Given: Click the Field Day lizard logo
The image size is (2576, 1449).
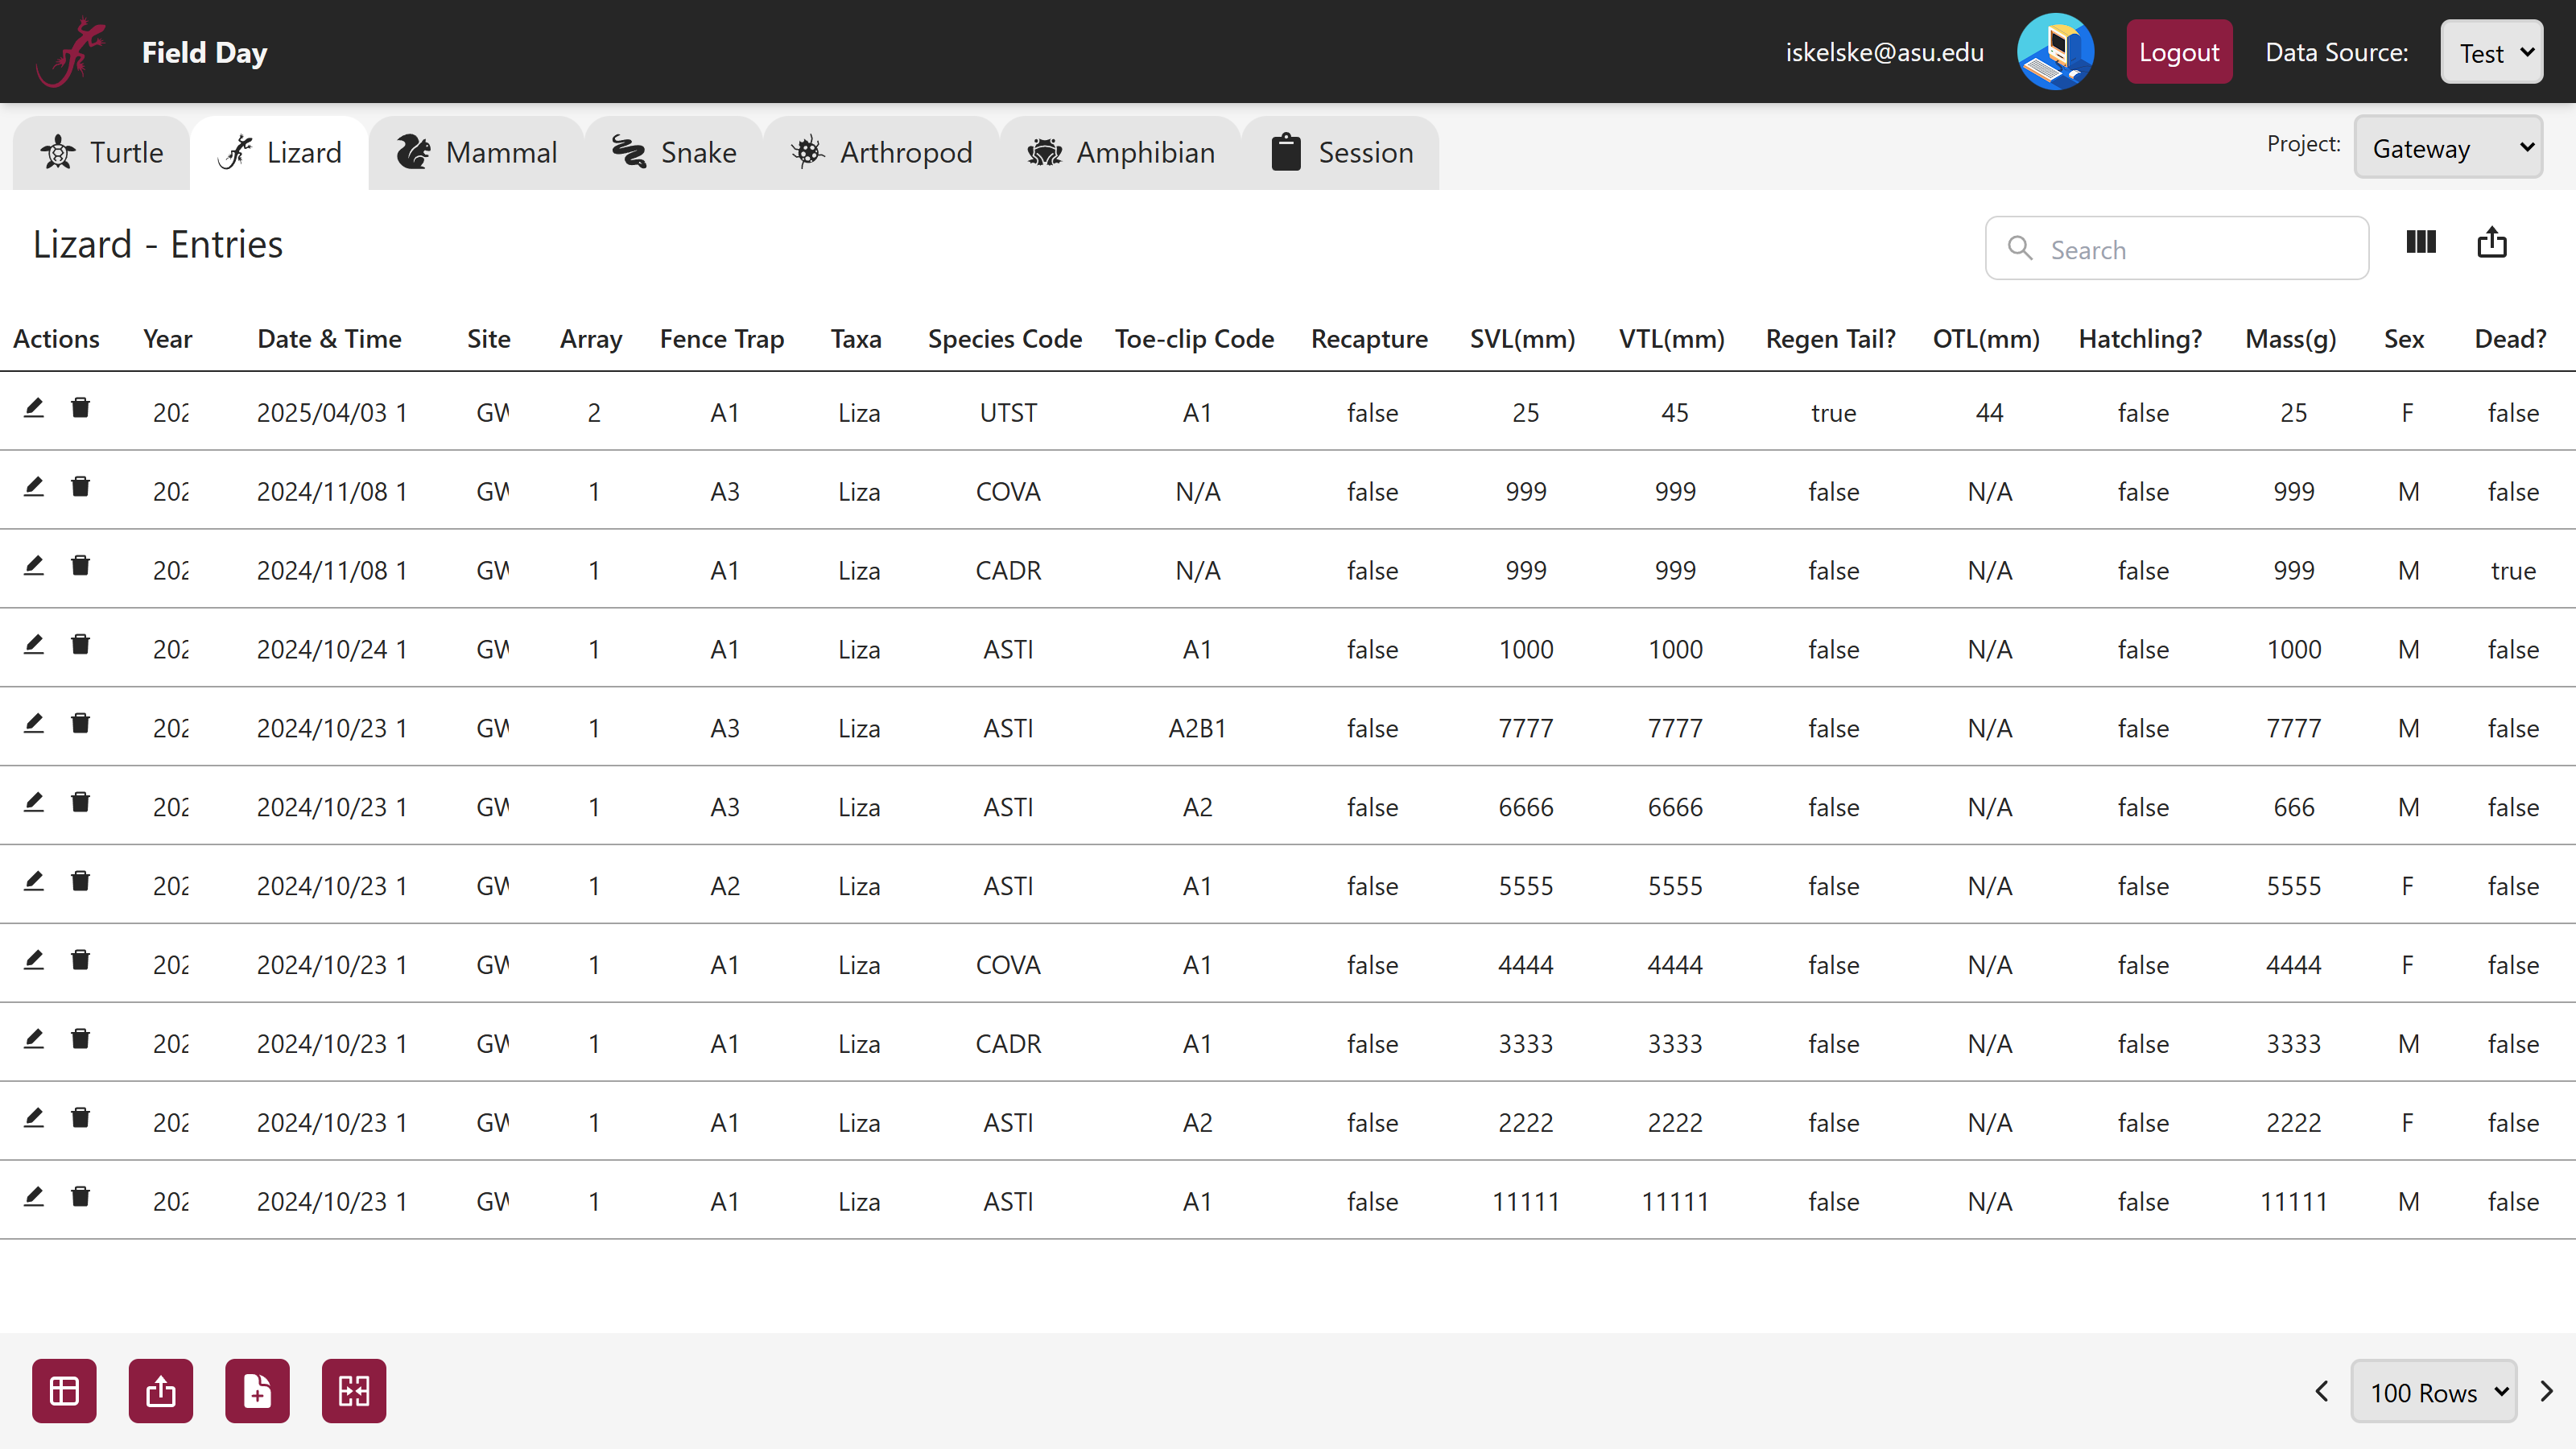Looking at the screenshot, I should 71,52.
